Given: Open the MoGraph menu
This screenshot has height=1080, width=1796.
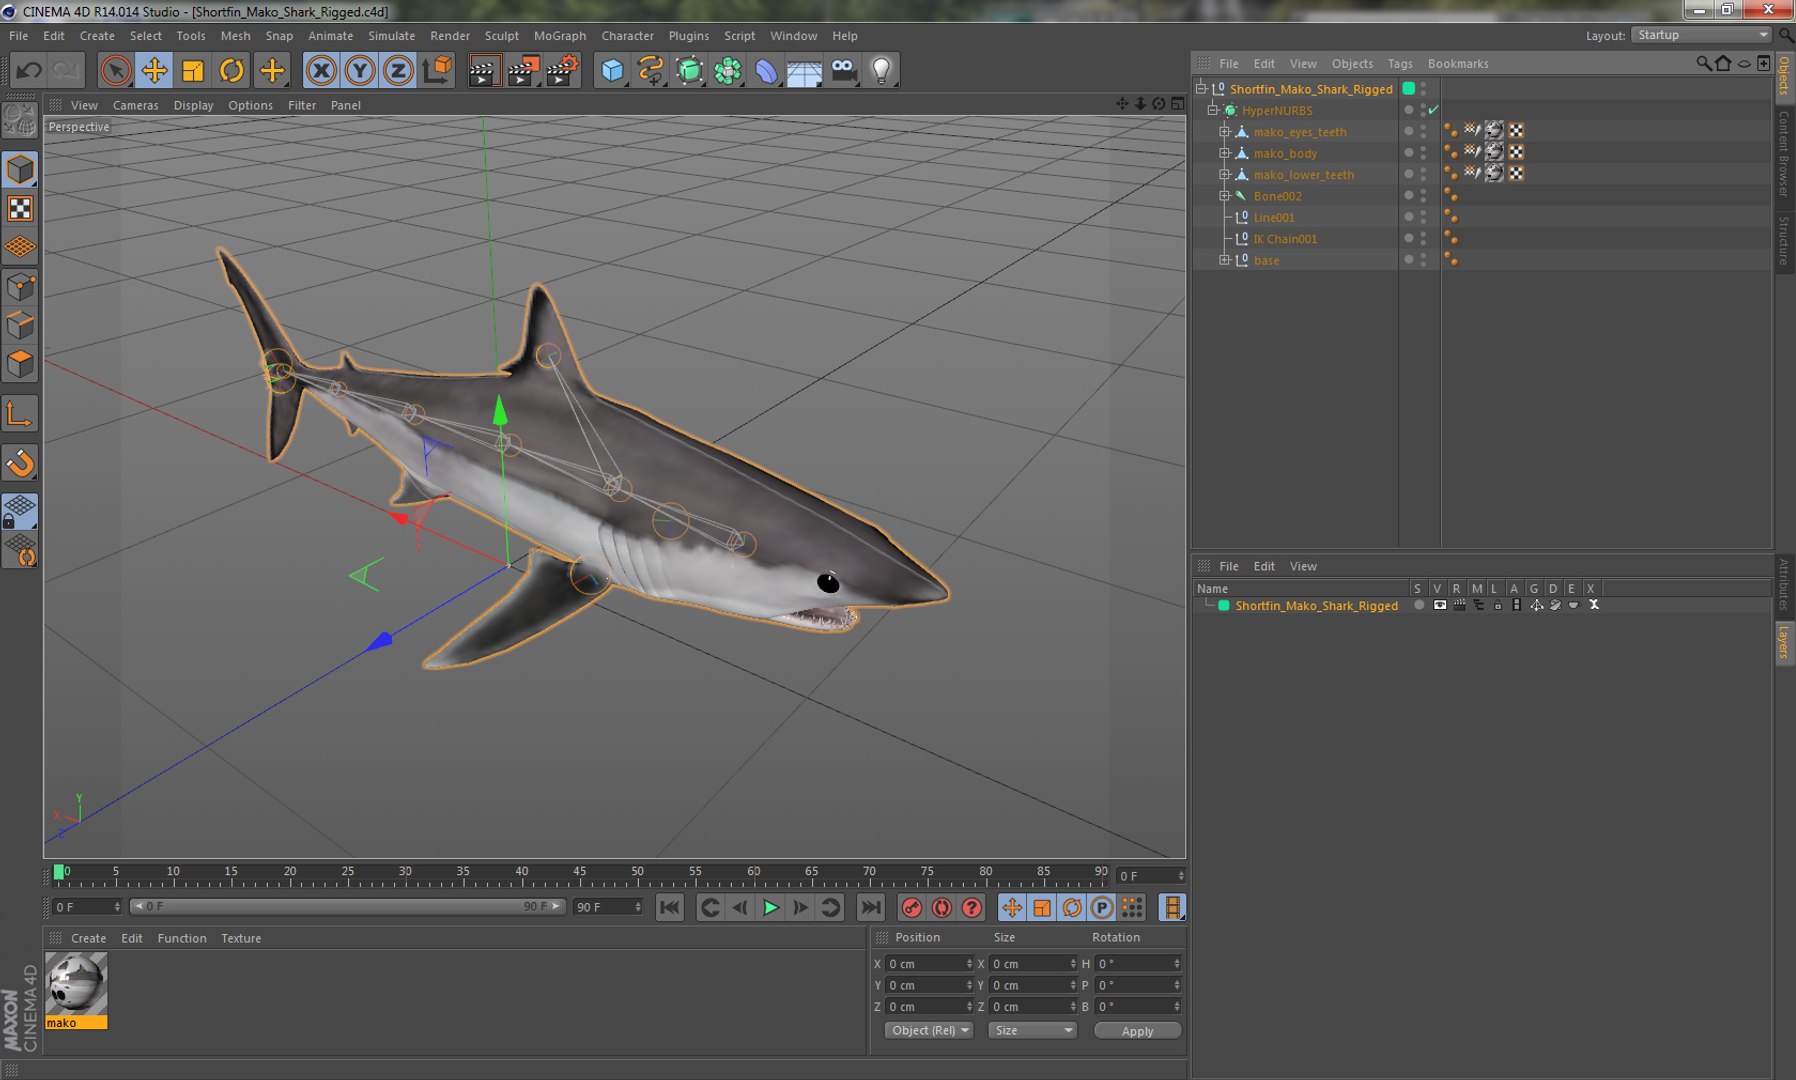Looking at the screenshot, I should tap(560, 35).
